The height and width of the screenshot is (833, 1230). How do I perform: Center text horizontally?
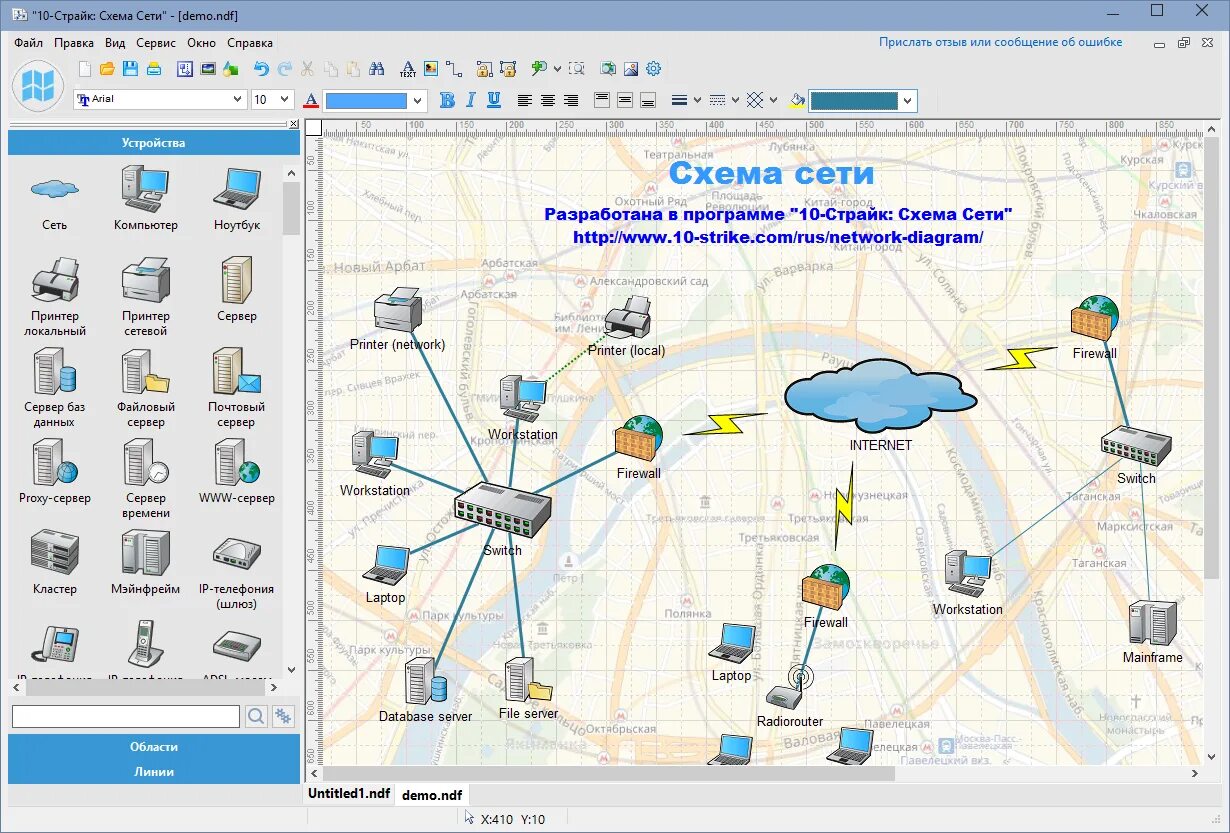click(x=548, y=100)
